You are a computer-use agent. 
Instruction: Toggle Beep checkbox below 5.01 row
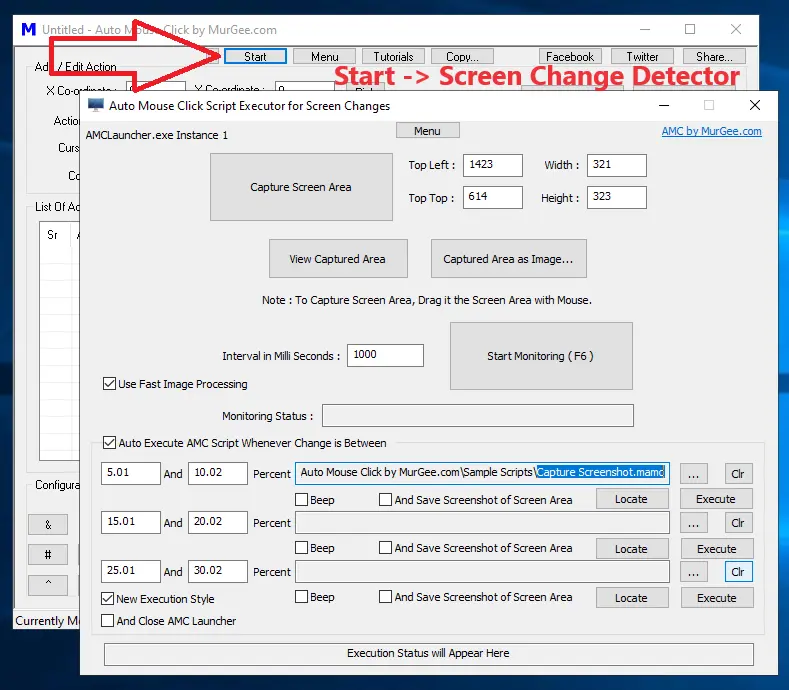[x=301, y=500]
